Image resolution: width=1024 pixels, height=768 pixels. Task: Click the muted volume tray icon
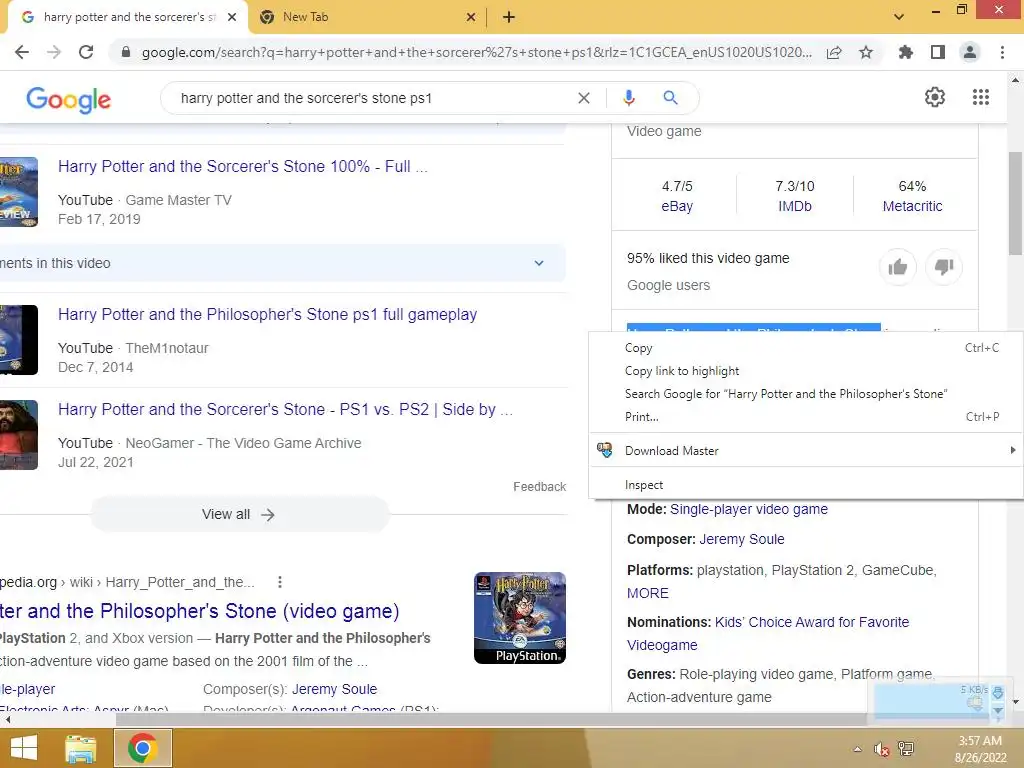[x=882, y=749]
